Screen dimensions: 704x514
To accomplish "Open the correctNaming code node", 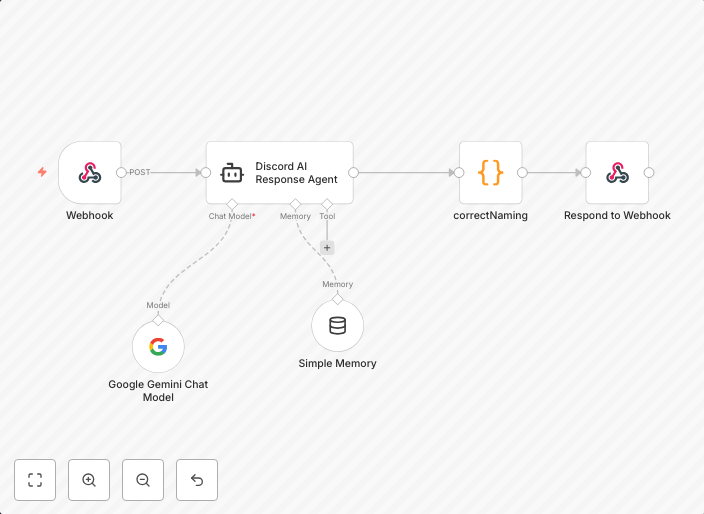I will click(490, 173).
